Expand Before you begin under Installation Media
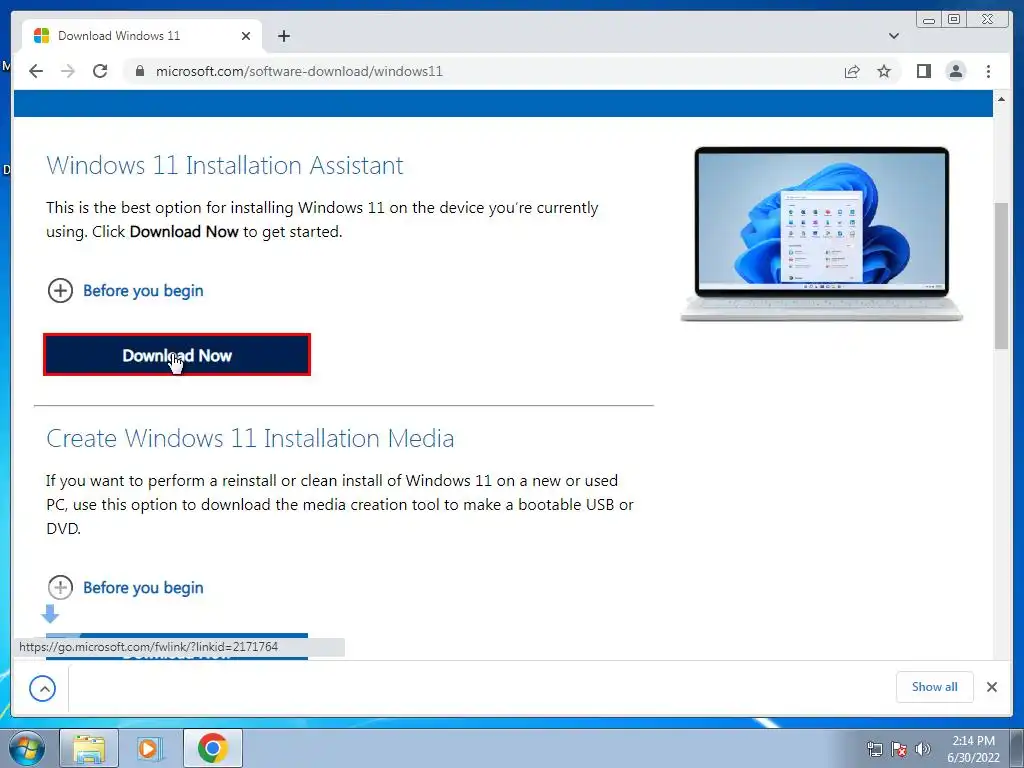This screenshot has width=1024, height=768. [125, 587]
